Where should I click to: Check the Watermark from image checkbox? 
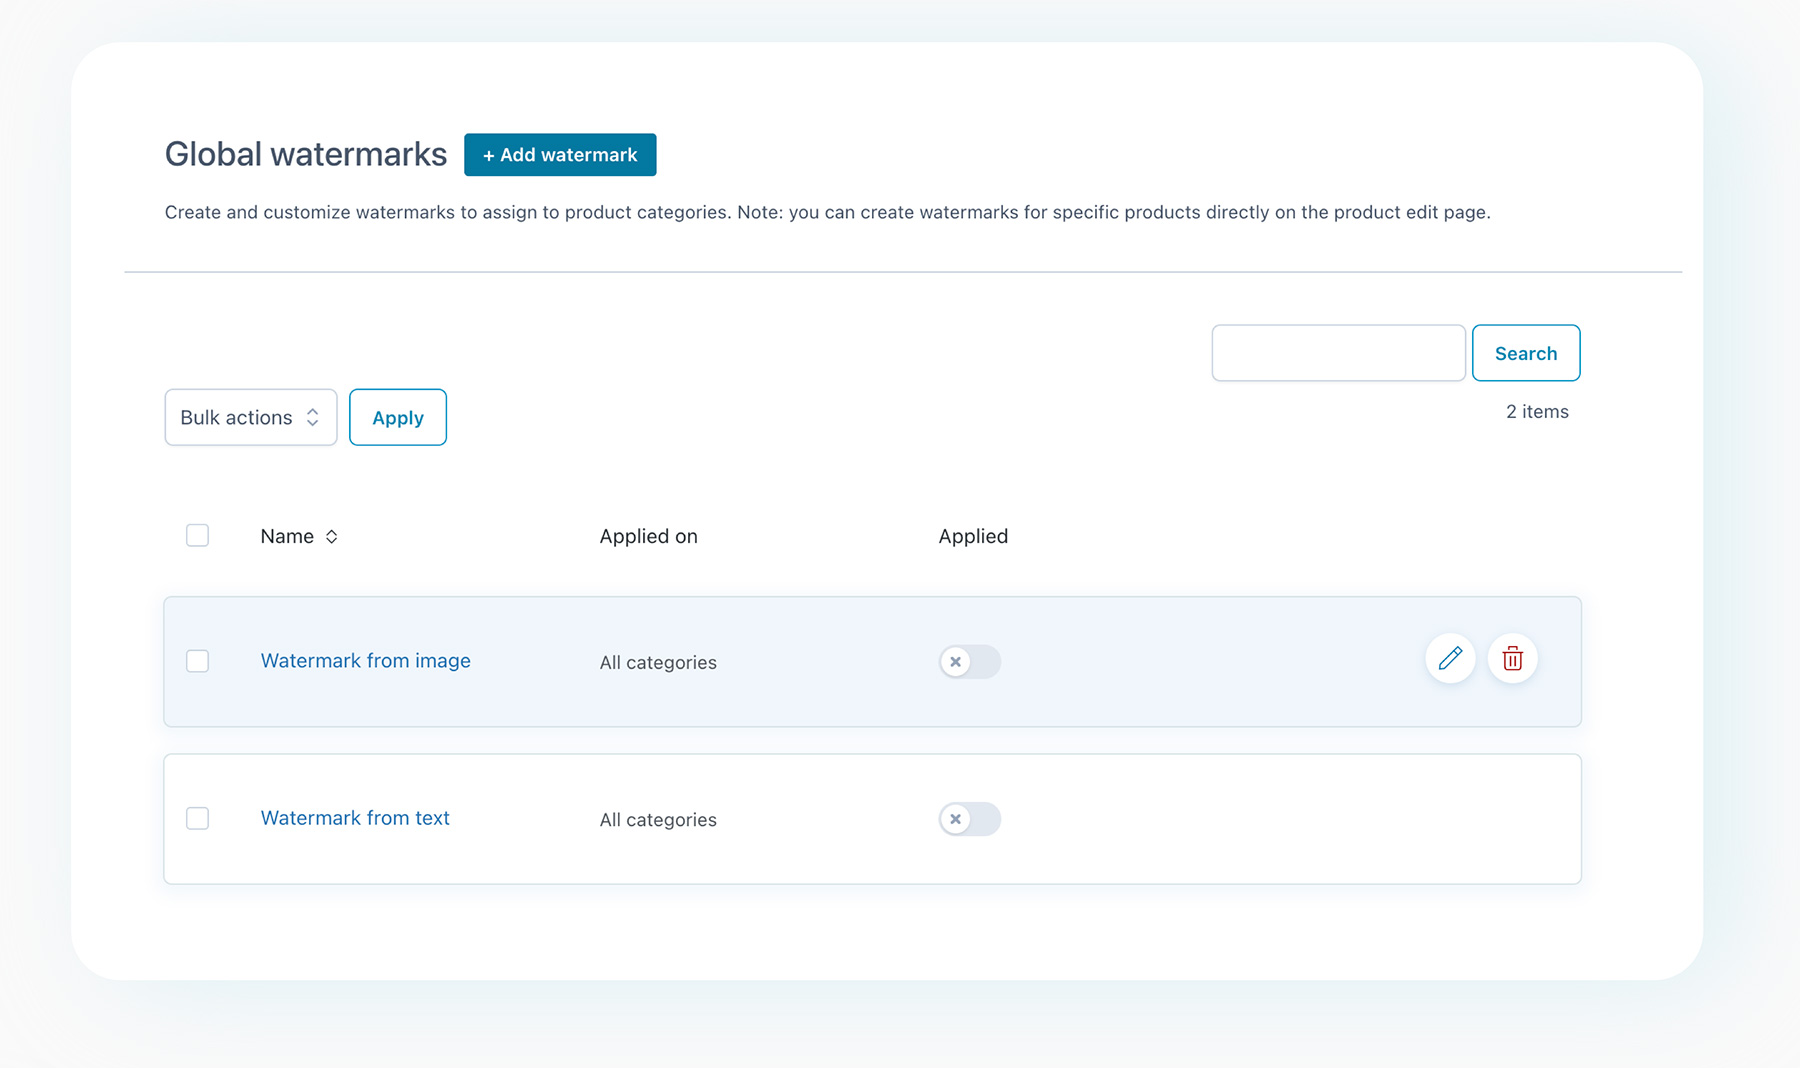click(x=198, y=661)
